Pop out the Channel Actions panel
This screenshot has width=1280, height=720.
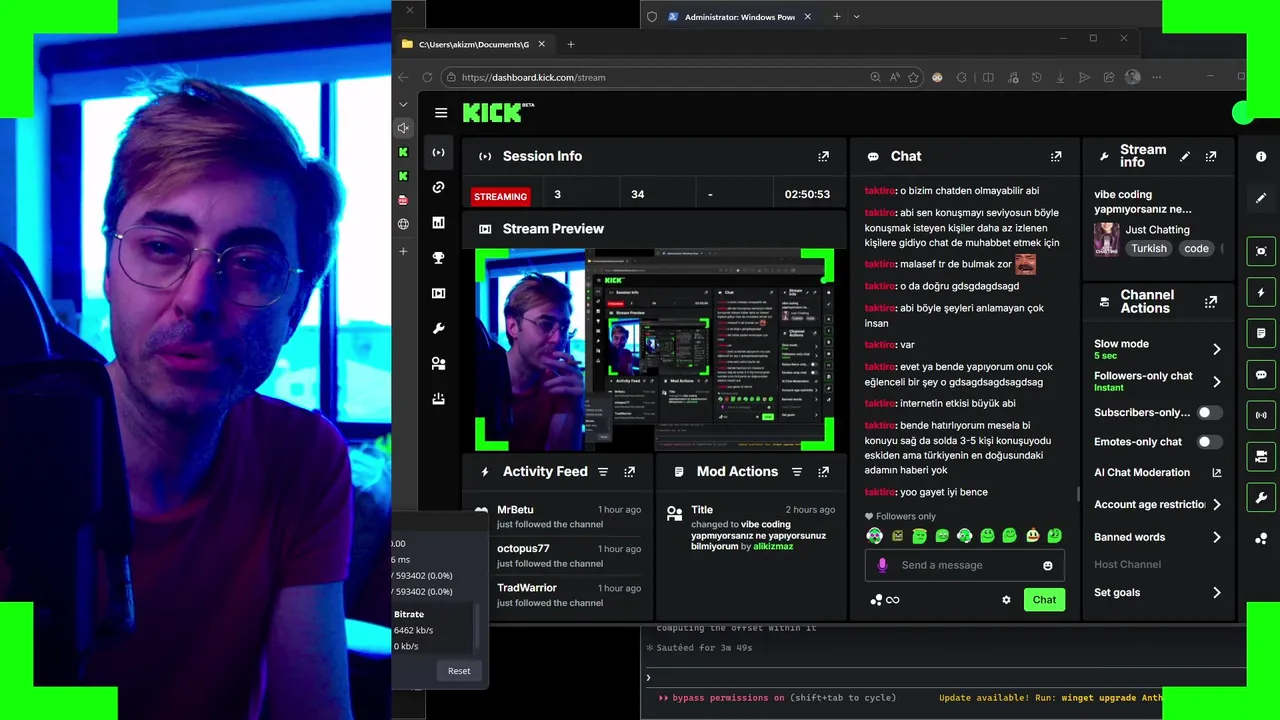tap(1211, 301)
